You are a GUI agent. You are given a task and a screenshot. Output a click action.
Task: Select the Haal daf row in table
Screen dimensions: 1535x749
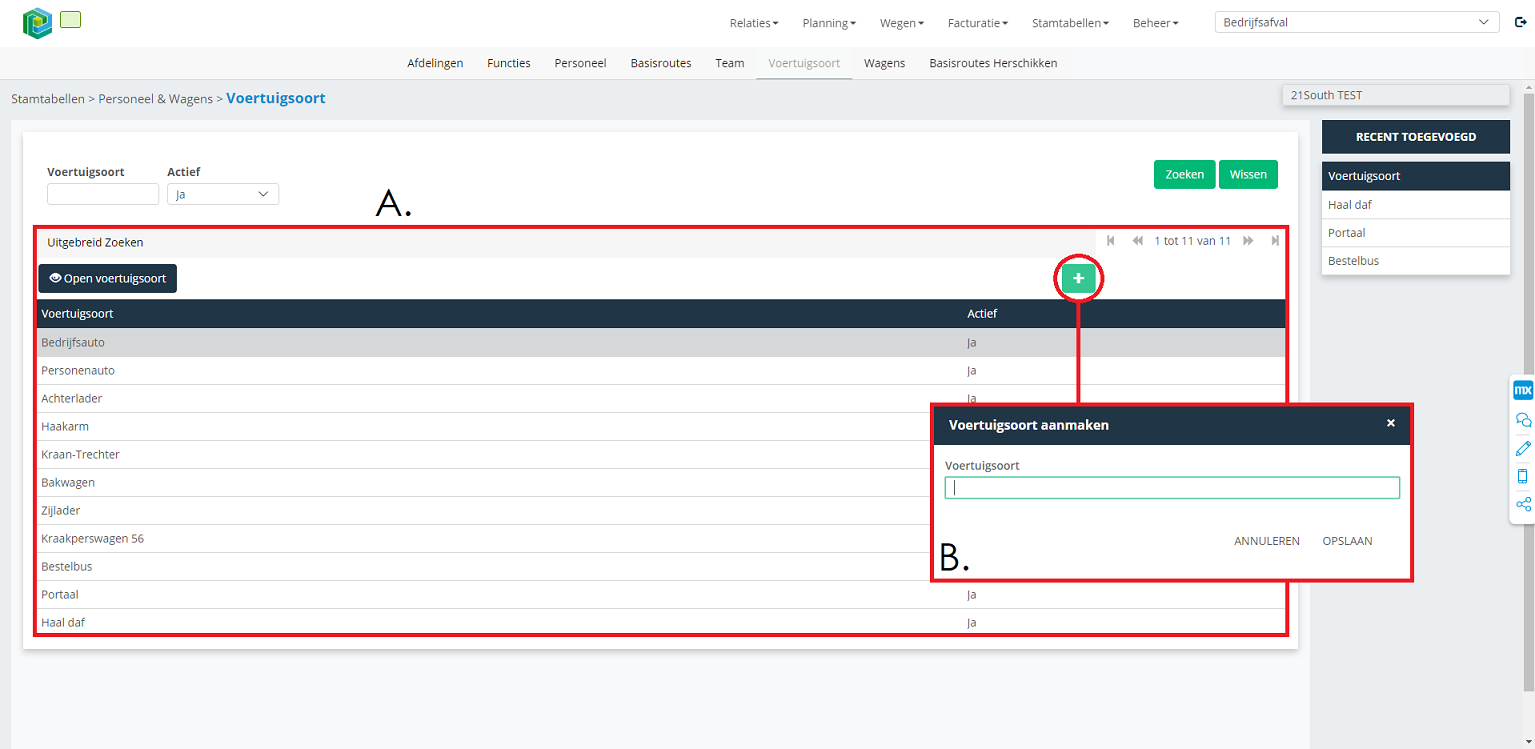tap(661, 622)
